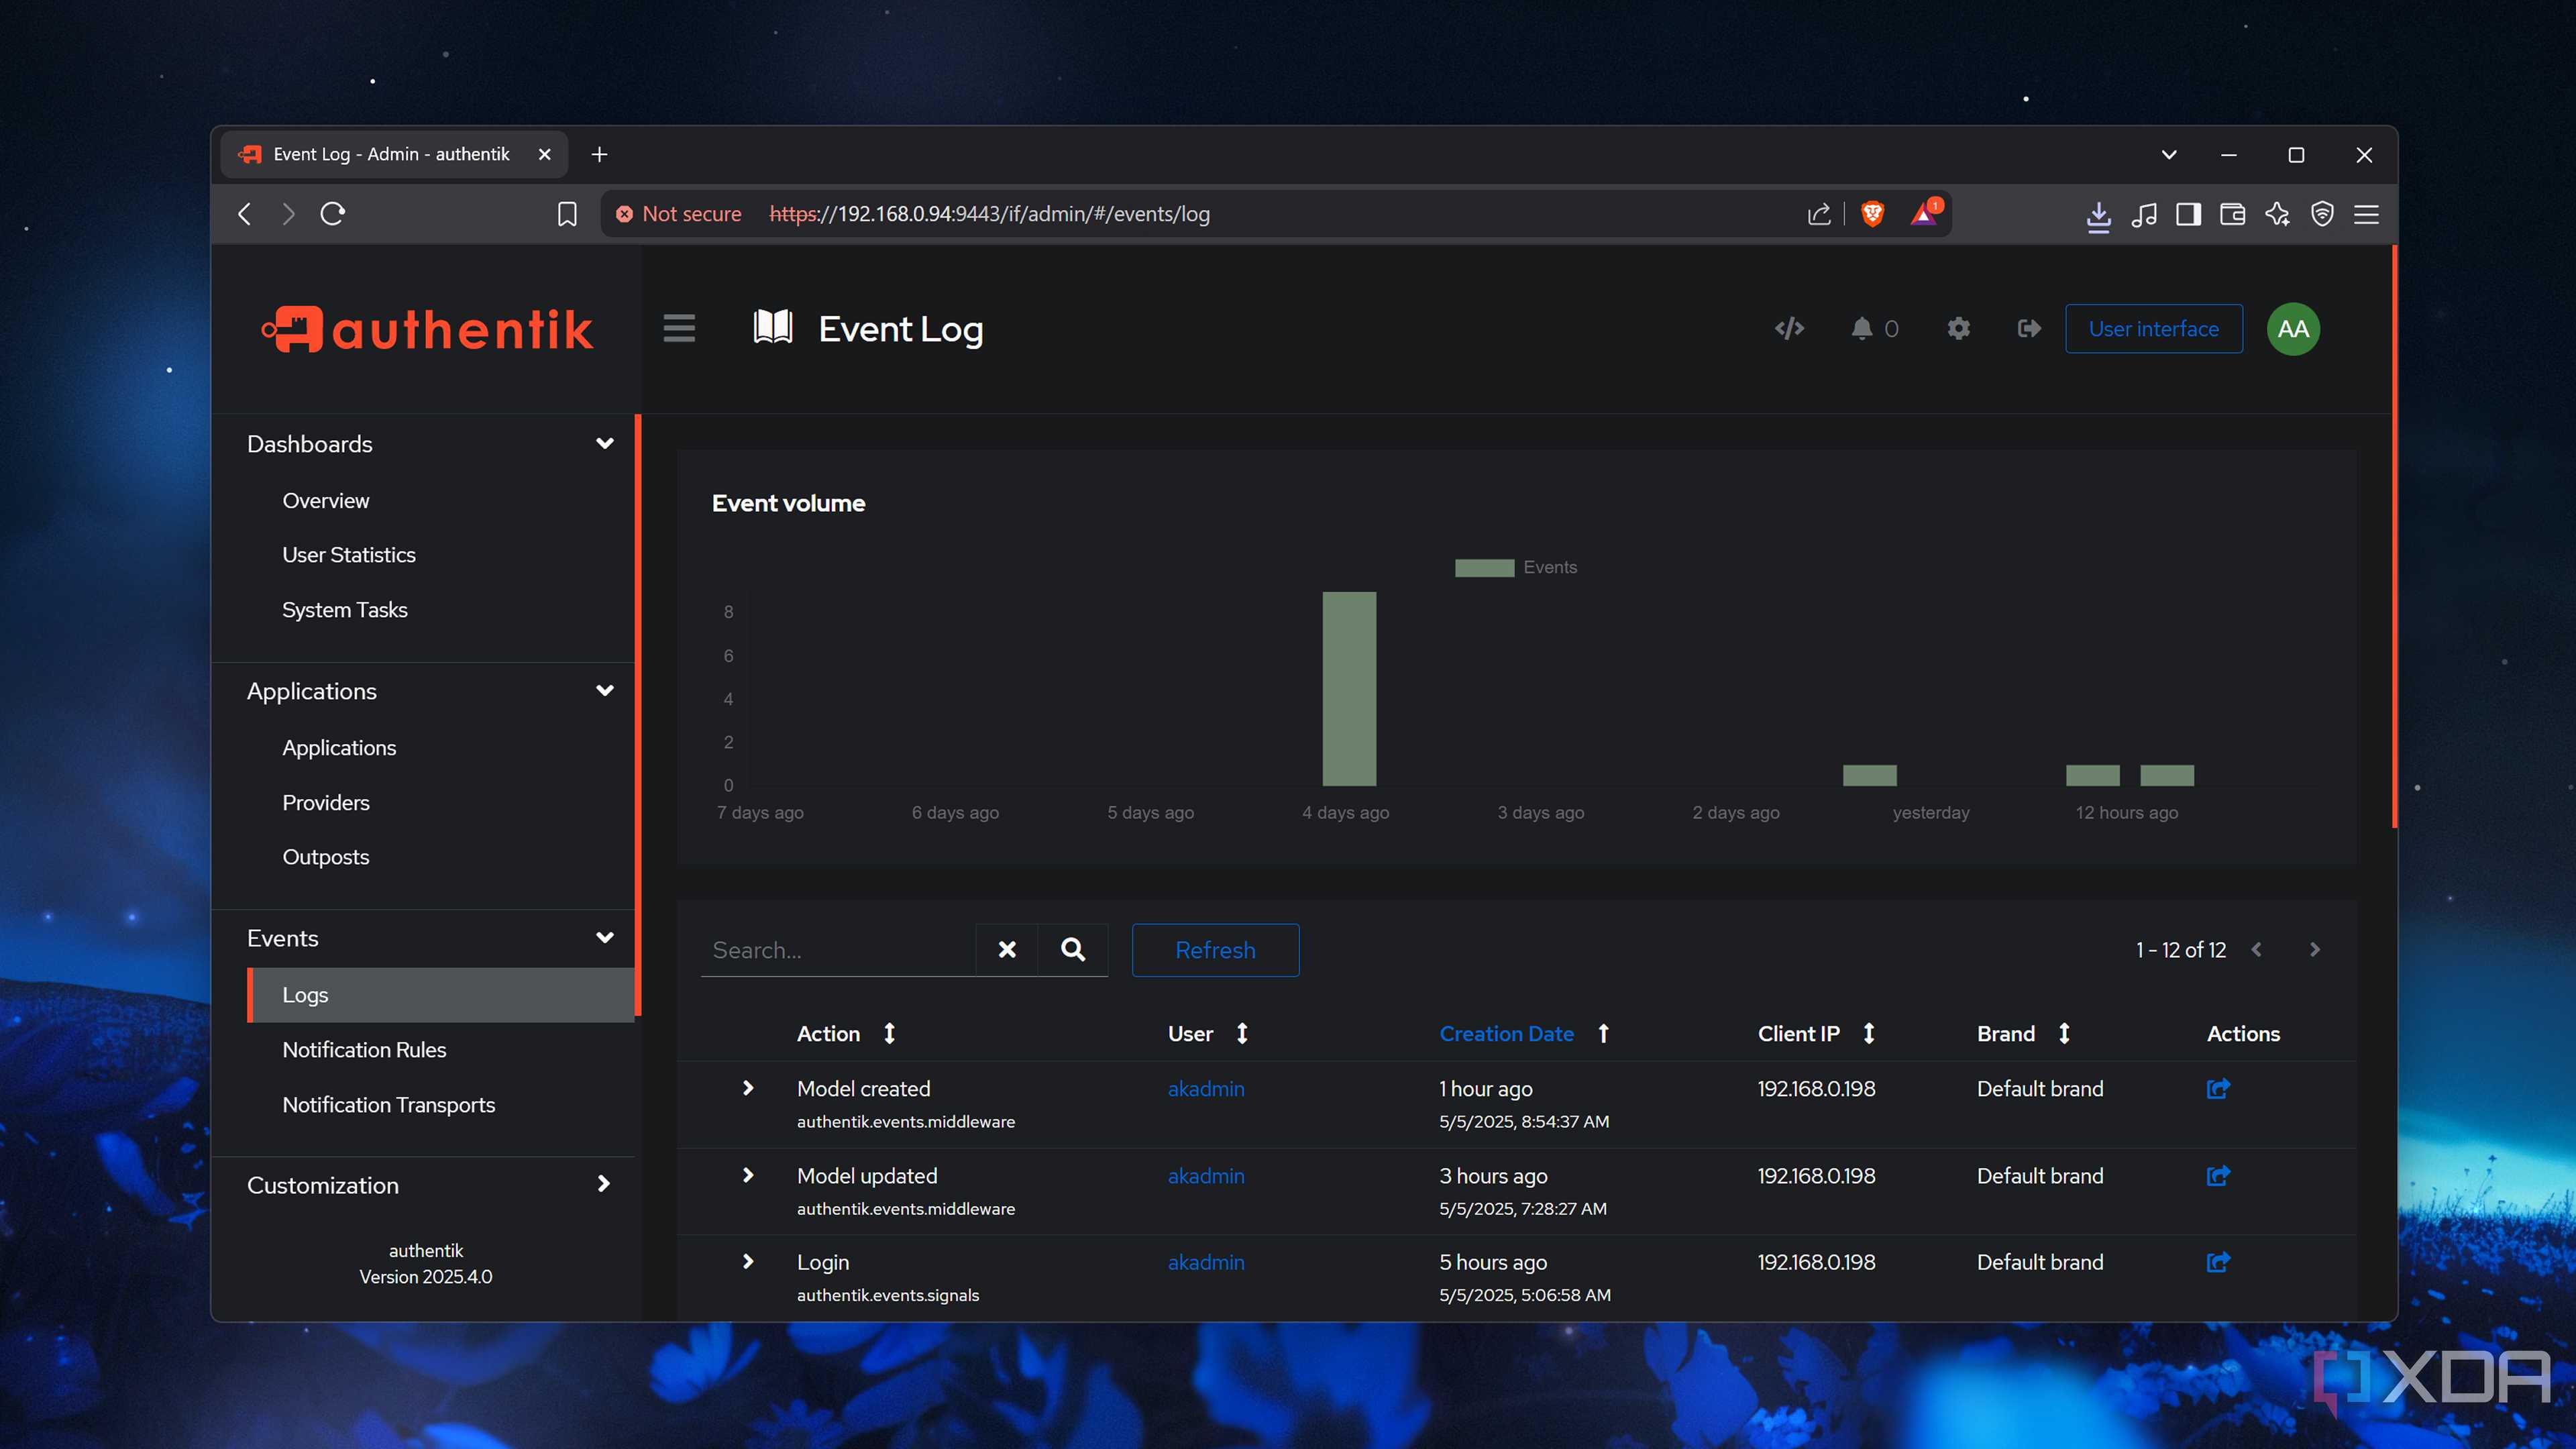The width and height of the screenshot is (2576, 1449).
Task: Open the akadmin user link for Login event
Action: click(x=1206, y=1262)
